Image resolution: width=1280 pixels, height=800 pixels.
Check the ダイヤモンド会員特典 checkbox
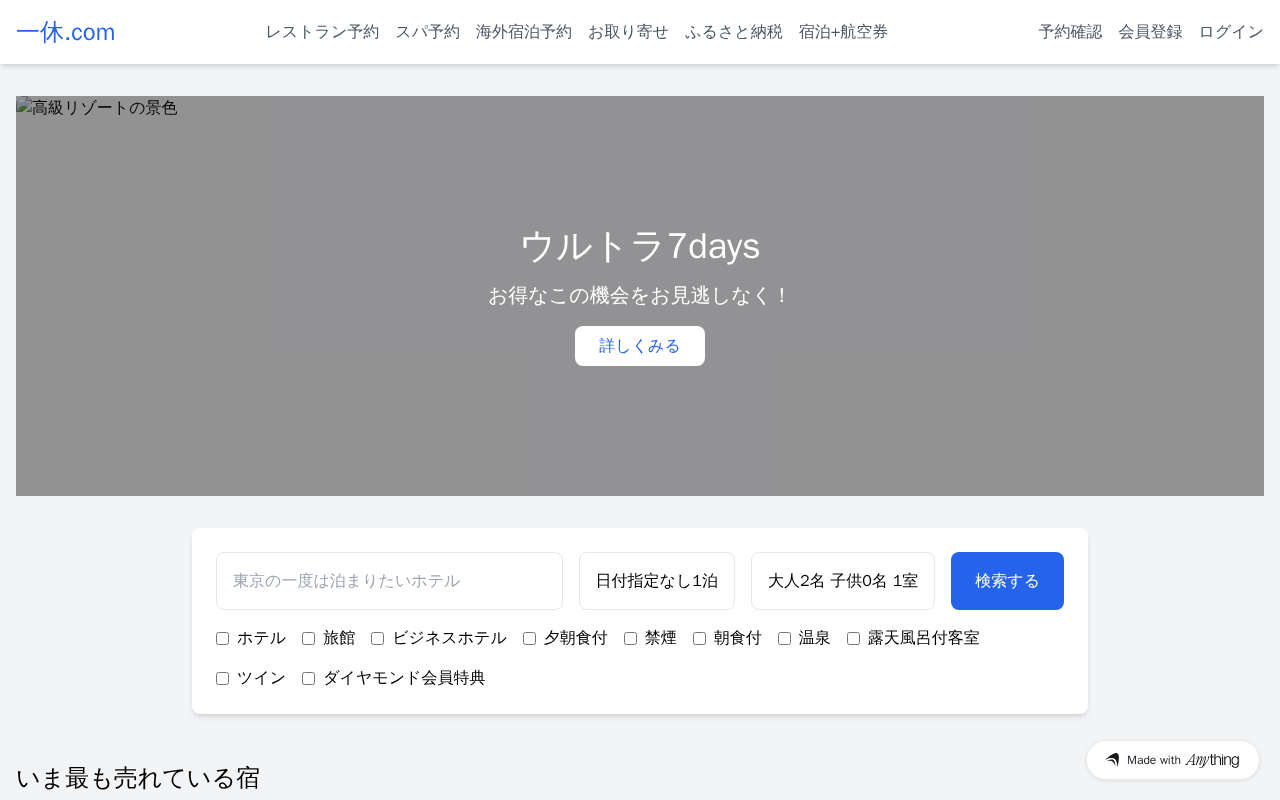coord(309,679)
